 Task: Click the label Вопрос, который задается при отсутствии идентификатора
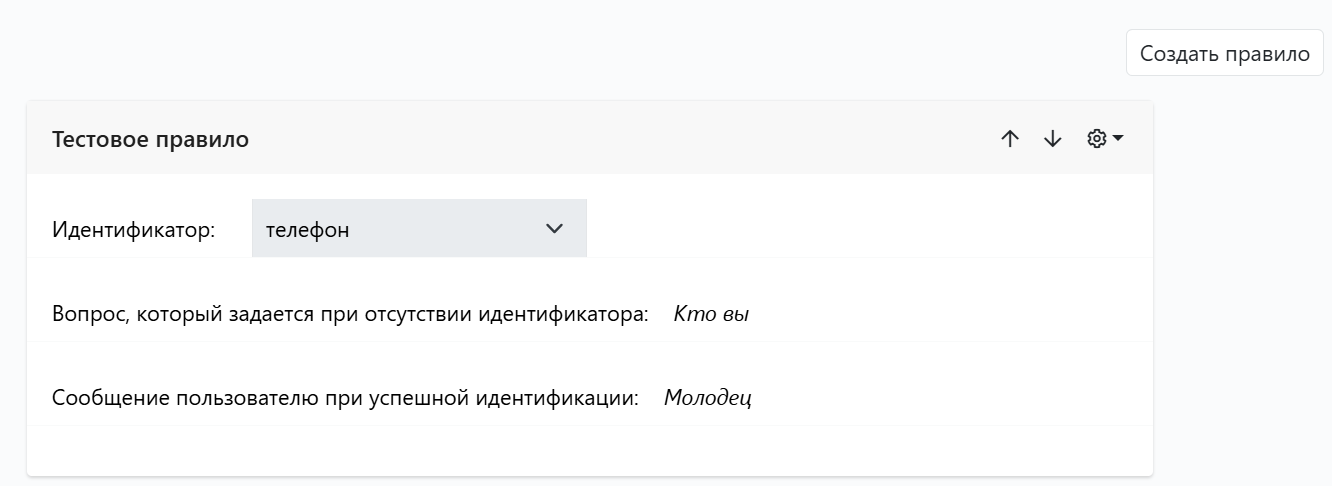point(350,314)
